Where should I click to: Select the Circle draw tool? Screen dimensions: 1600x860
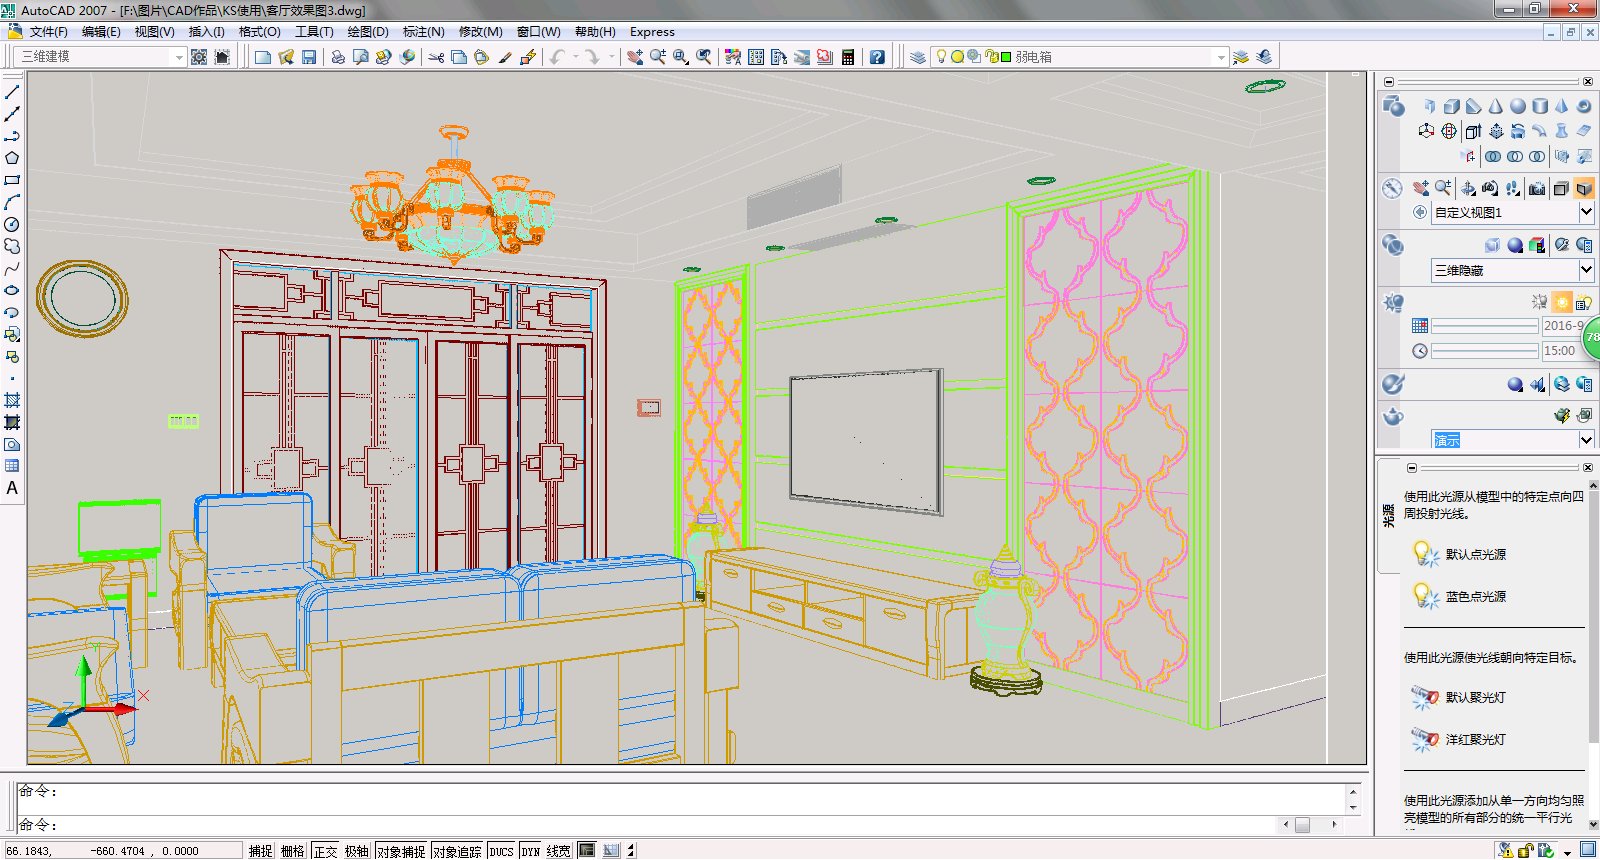[x=12, y=224]
